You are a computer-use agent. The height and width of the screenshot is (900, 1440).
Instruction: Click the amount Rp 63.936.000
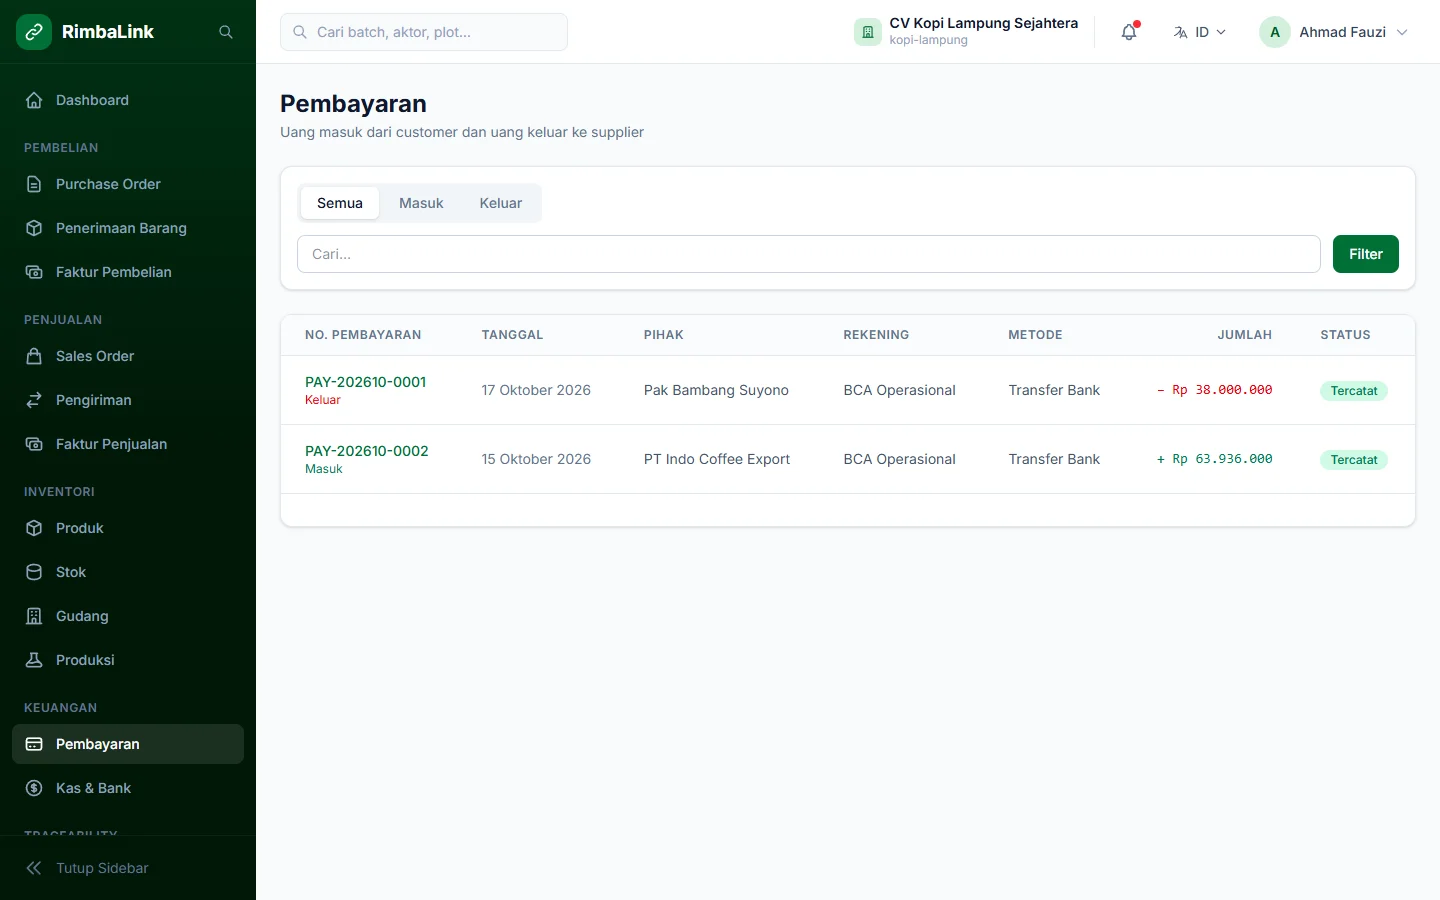pyautogui.click(x=1214, y=459)
